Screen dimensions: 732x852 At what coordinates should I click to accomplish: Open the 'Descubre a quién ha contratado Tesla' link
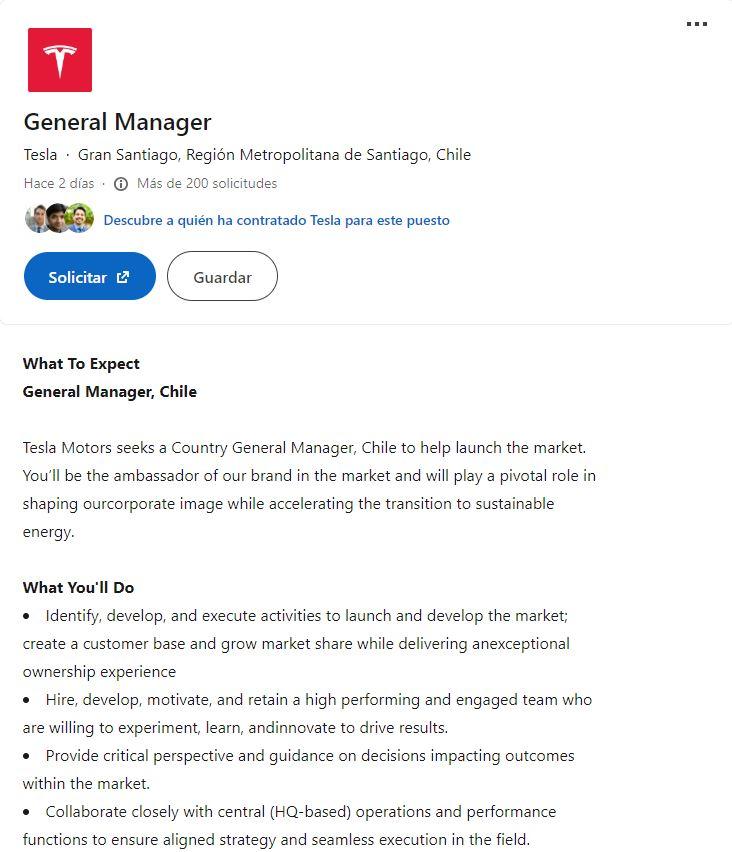276,220
